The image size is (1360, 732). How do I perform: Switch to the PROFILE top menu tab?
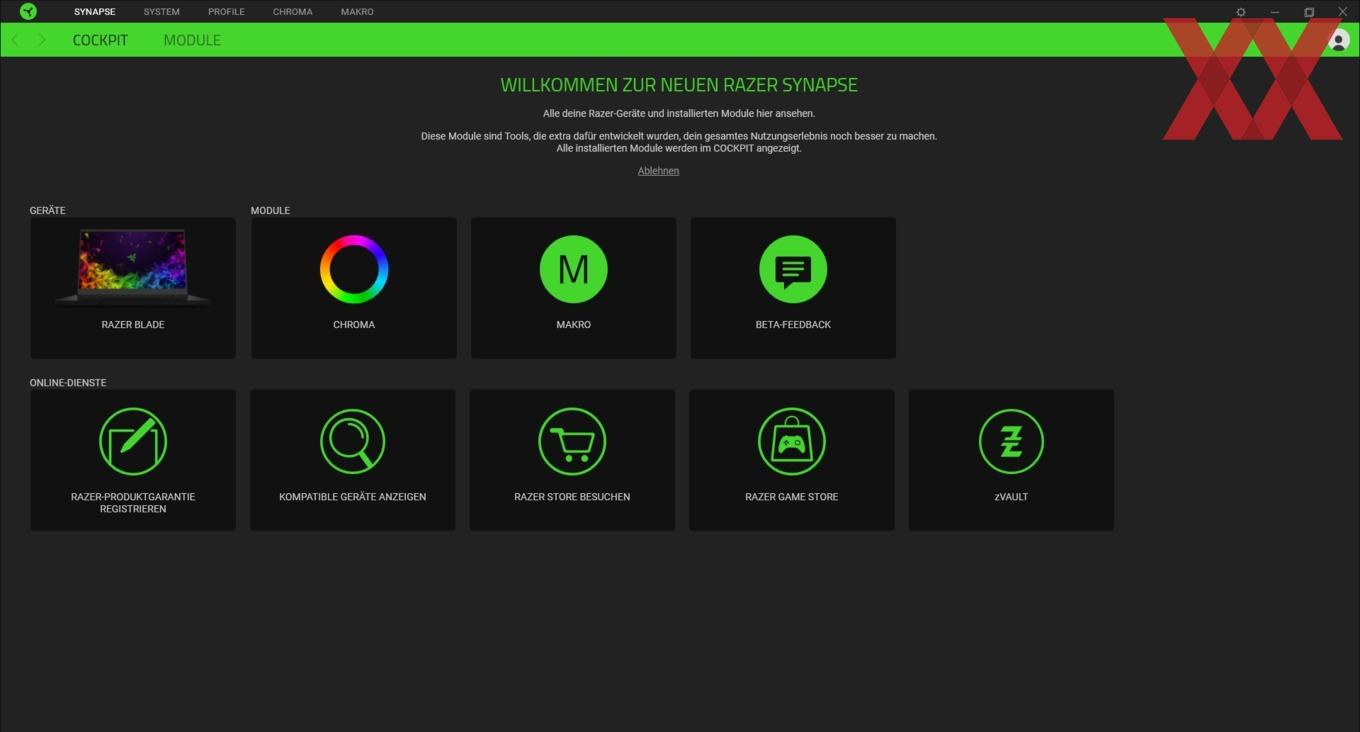[x=226, y=12]
